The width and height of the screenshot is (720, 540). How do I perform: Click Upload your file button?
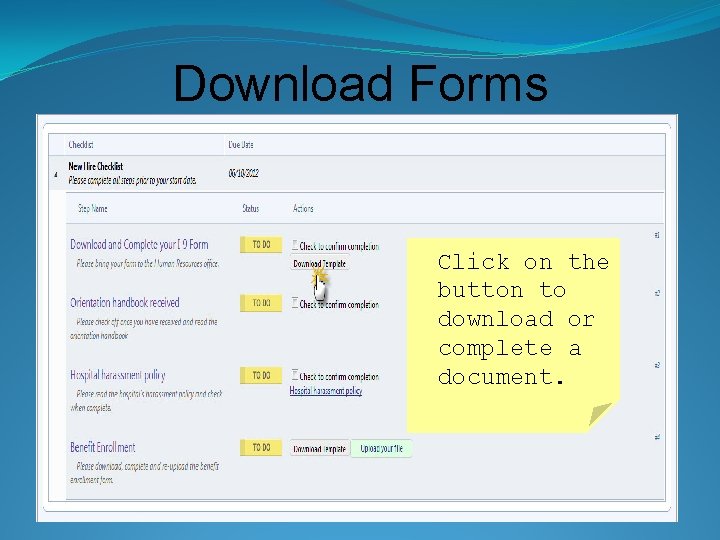pyautogui.click(x=381, y=449)
